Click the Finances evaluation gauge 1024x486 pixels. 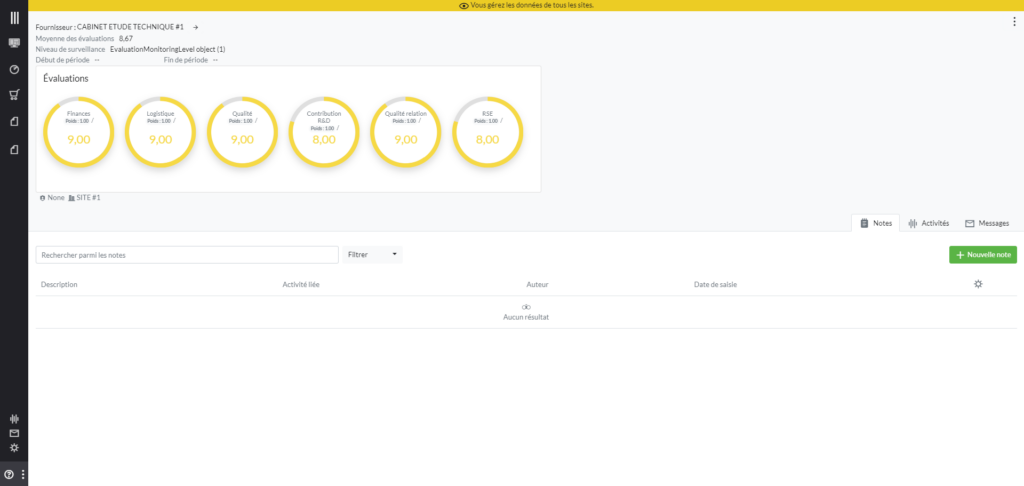pyautogui.click(x=79, y=131)
